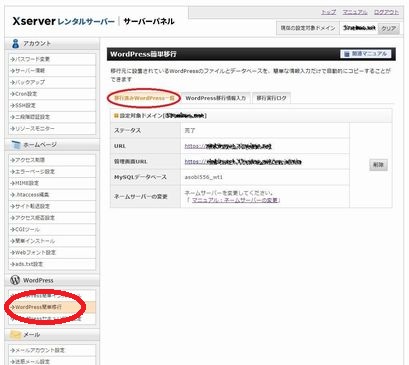This screenshot has width=409, height=365.
Task: Open サイト転送設定 in the sidebar
Action: click(x=52, y=206)
